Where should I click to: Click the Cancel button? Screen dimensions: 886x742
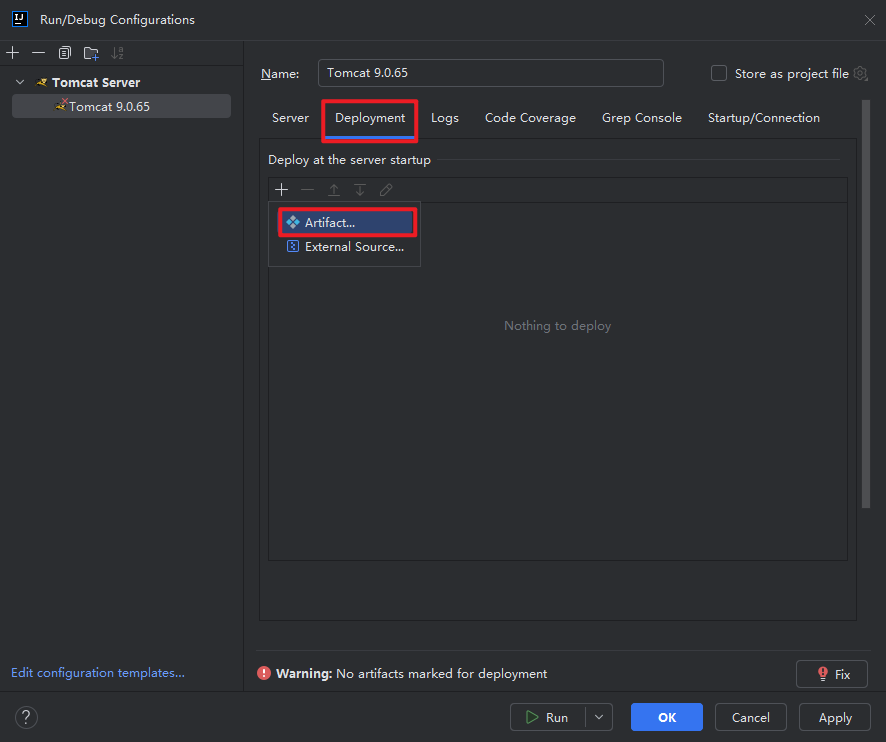[750, 718]
